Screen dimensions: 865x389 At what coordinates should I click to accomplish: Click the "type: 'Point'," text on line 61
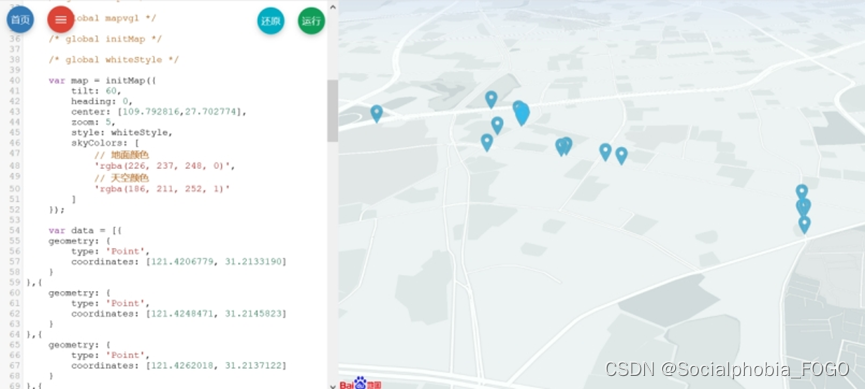pyautogui.click(x=110, y=303)
